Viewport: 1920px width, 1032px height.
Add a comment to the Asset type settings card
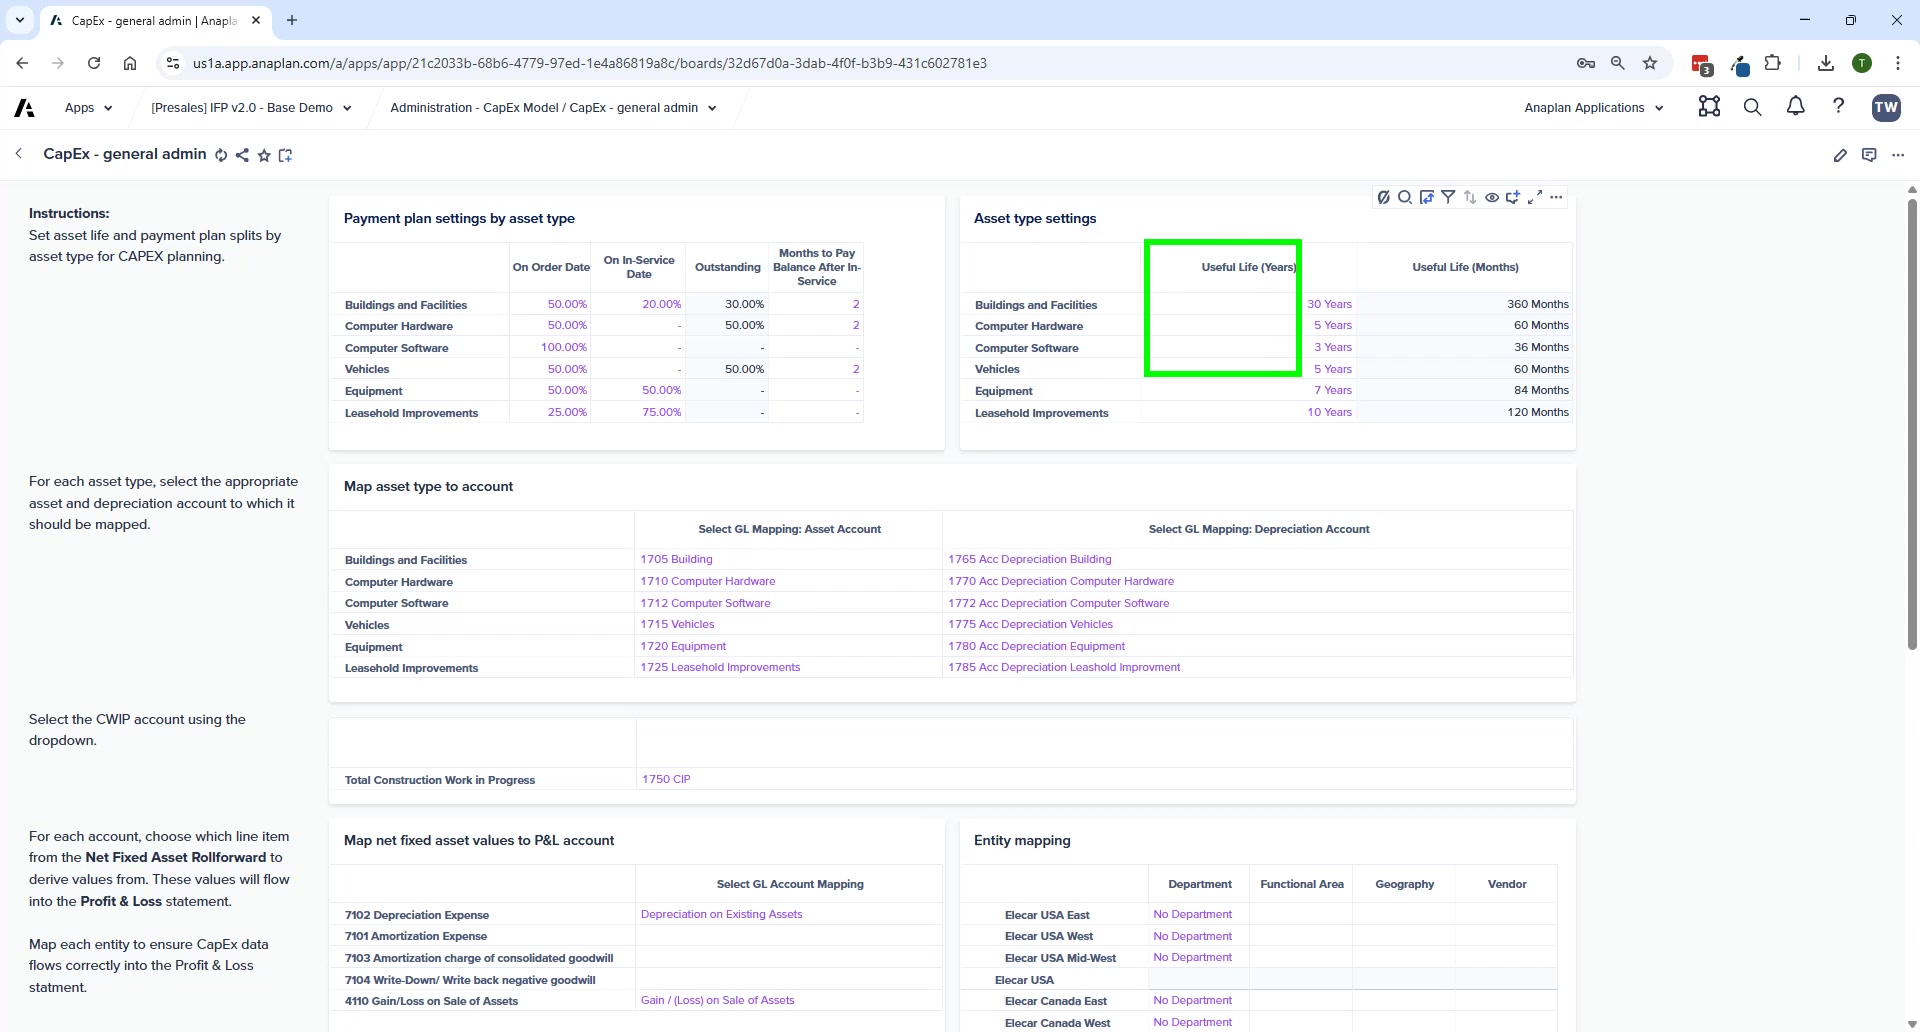coord(1513,197)
